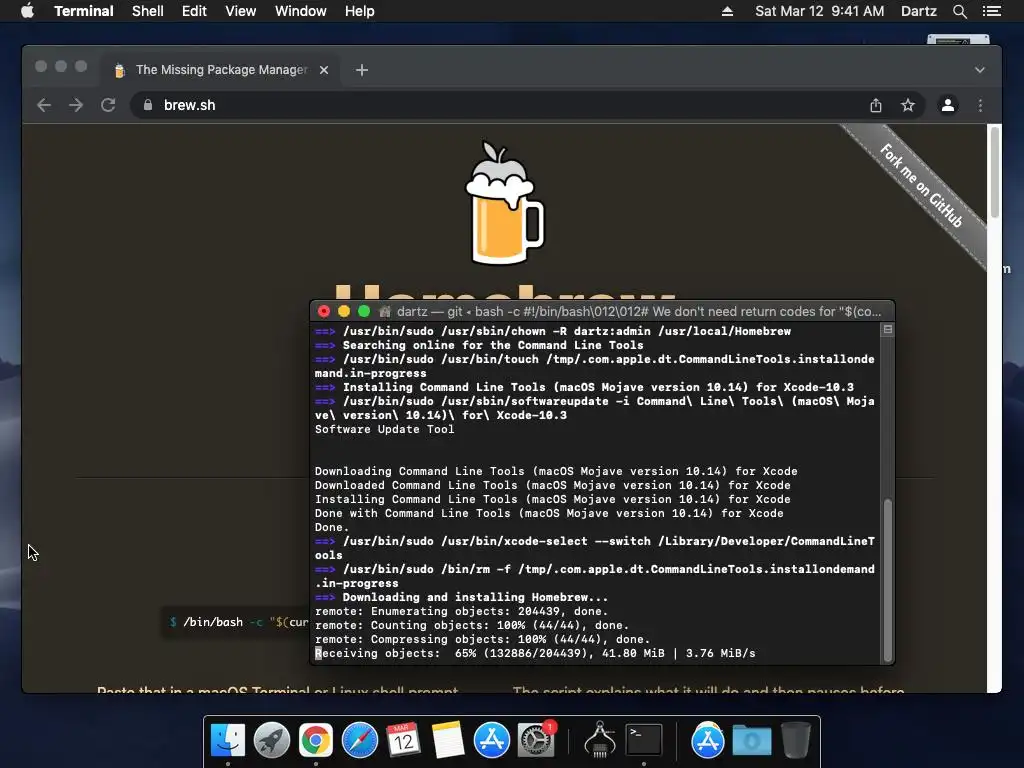Open Finder from the Dock

point(227,740)
